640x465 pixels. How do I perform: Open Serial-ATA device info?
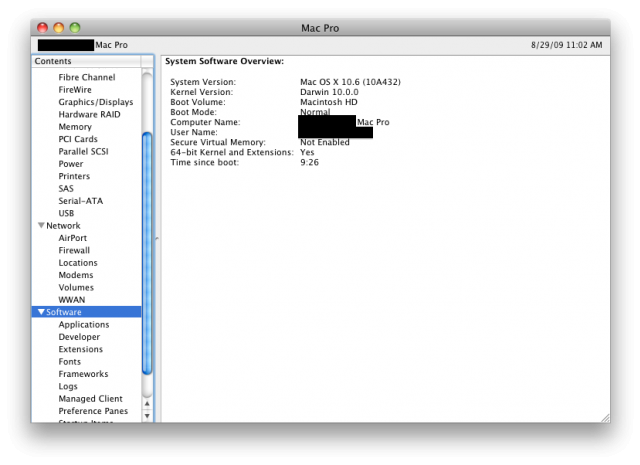[x=80, y=201]
